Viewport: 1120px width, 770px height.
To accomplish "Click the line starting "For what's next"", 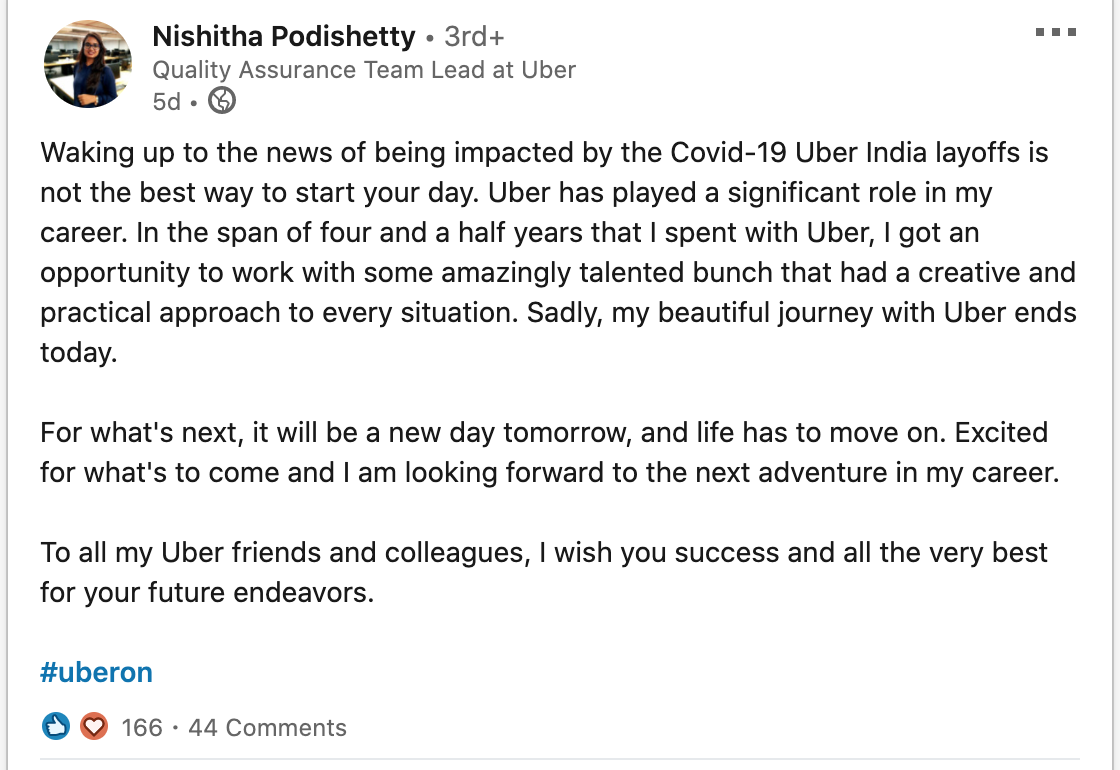I will tap(544, 433).
